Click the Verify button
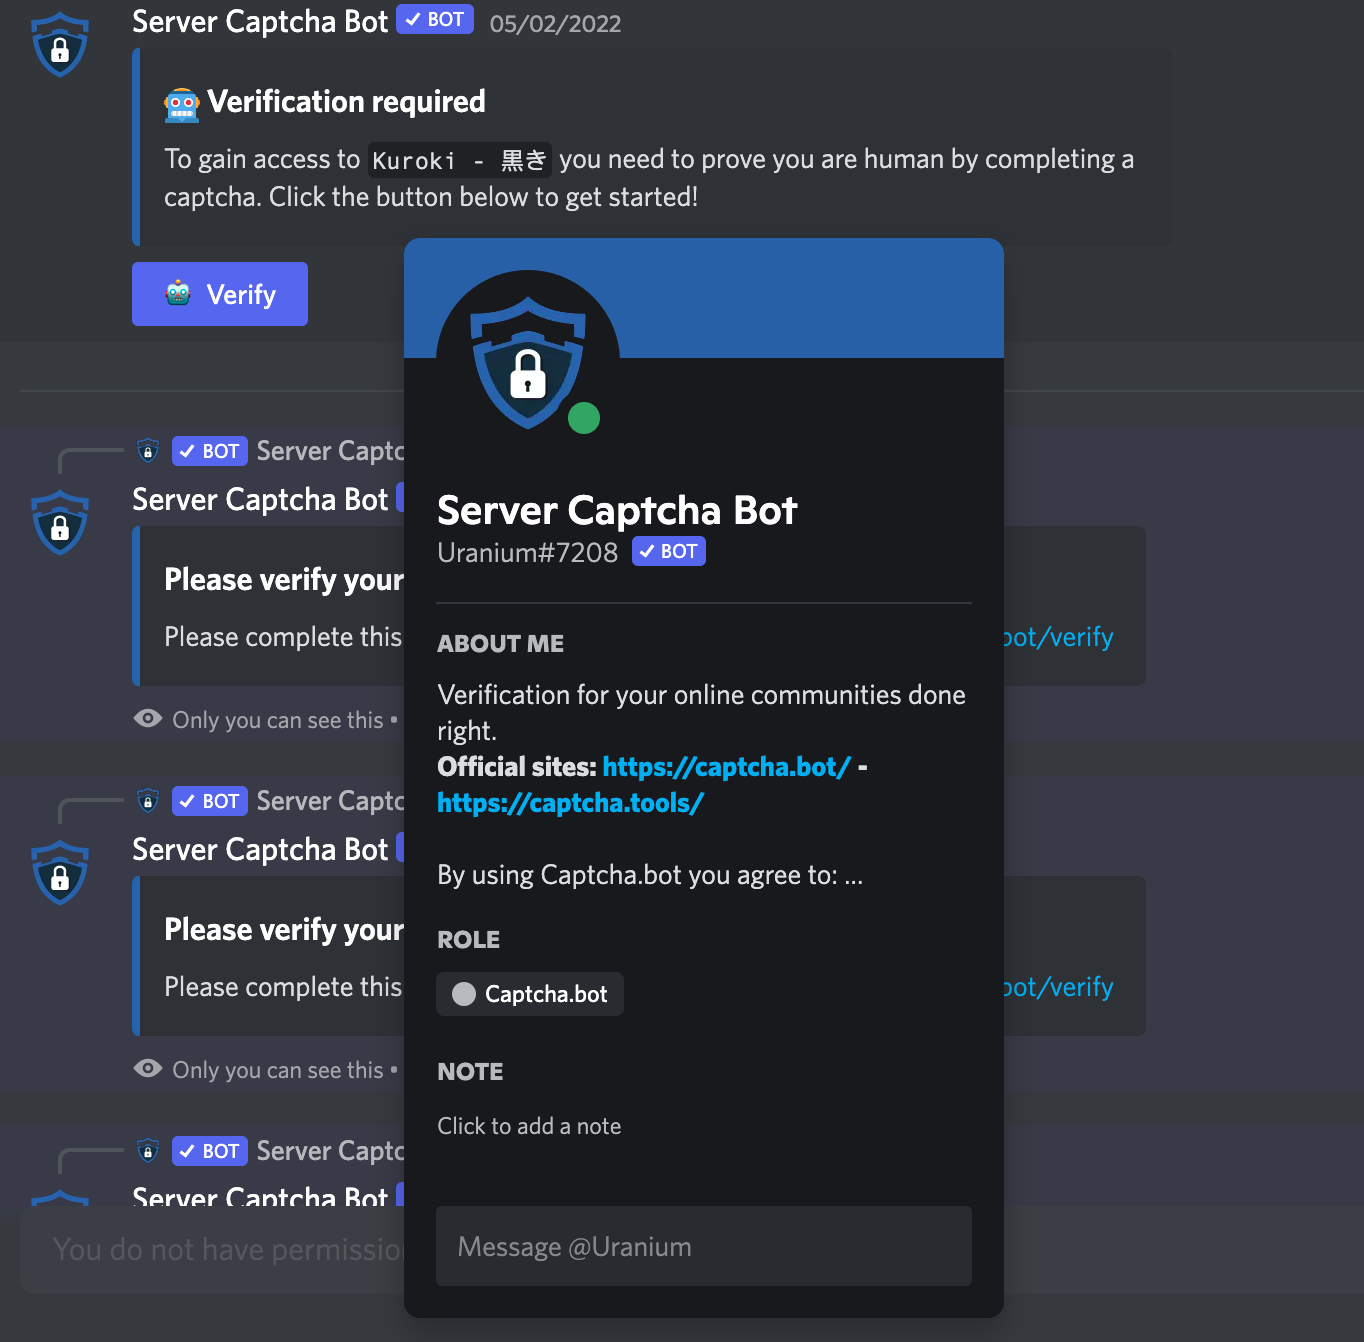 click(220, 294)
